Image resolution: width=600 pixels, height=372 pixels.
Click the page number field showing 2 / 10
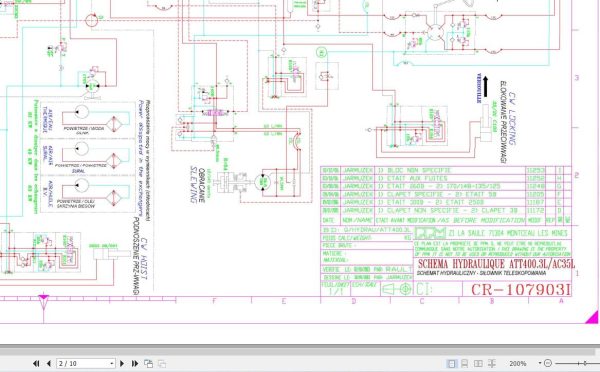click(x=85, y=363)
